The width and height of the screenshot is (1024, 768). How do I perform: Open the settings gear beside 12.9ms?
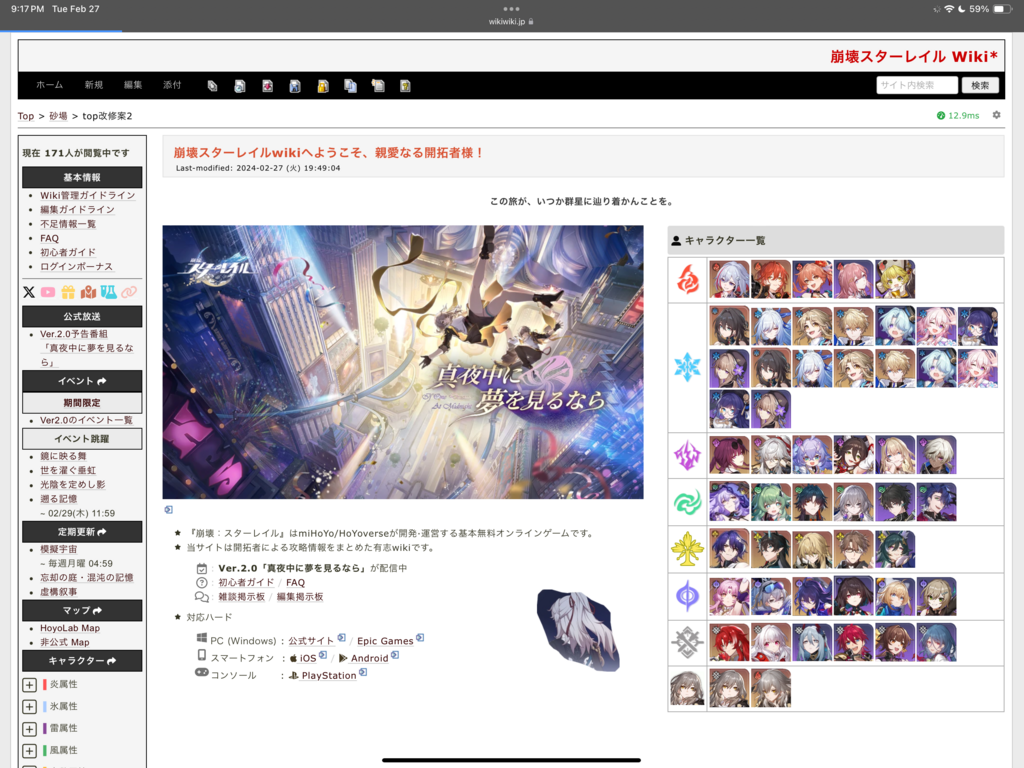click(996, 115)
